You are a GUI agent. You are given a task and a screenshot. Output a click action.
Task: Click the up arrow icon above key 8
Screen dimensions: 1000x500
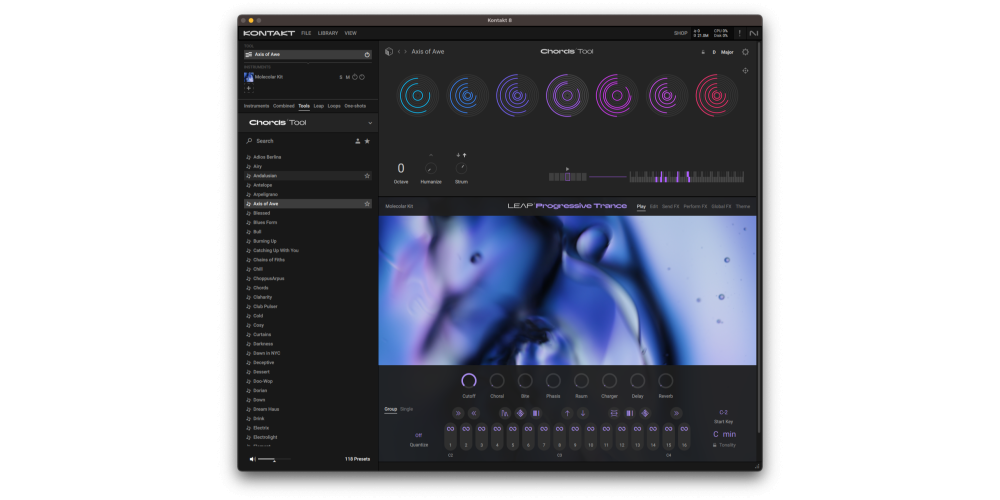tap(567, 413)
